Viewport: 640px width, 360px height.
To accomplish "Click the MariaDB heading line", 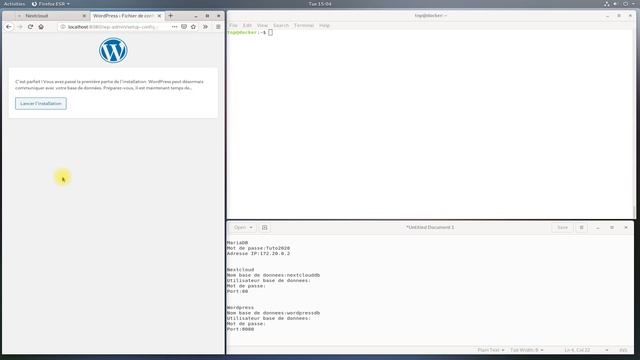I will (238, 243).
